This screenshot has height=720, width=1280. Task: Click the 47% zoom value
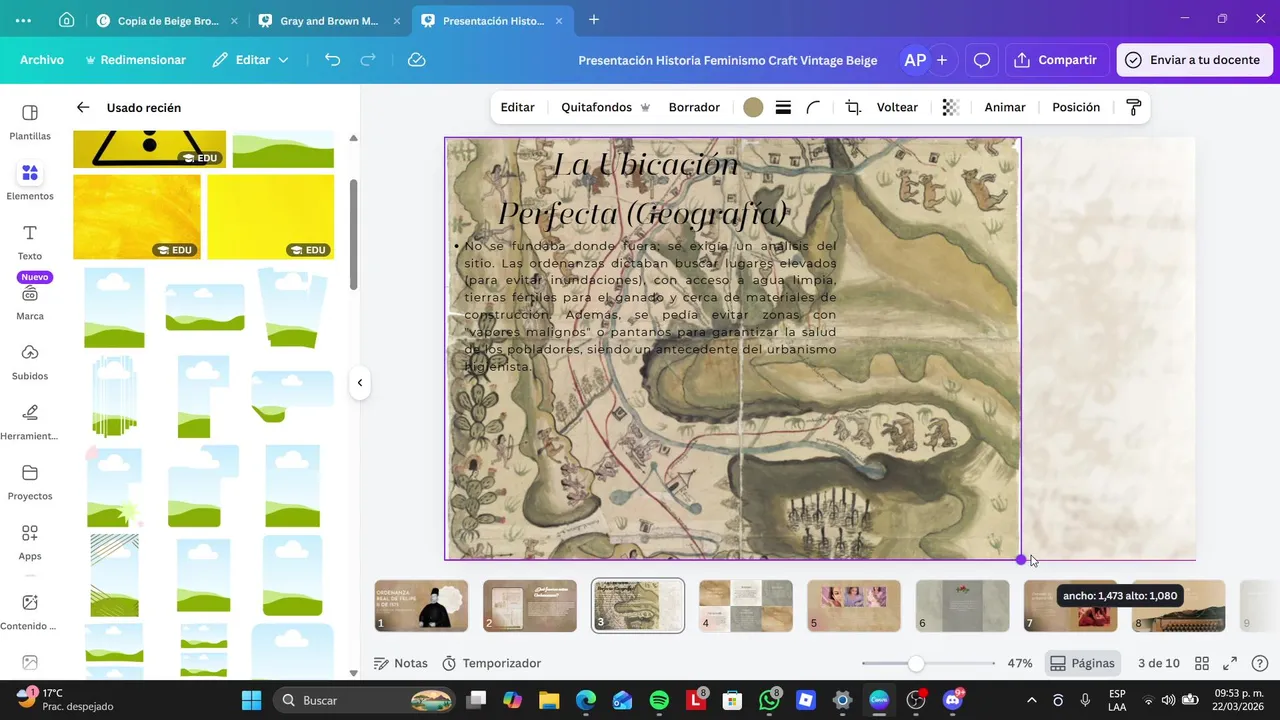click(x=1020, y=663)
